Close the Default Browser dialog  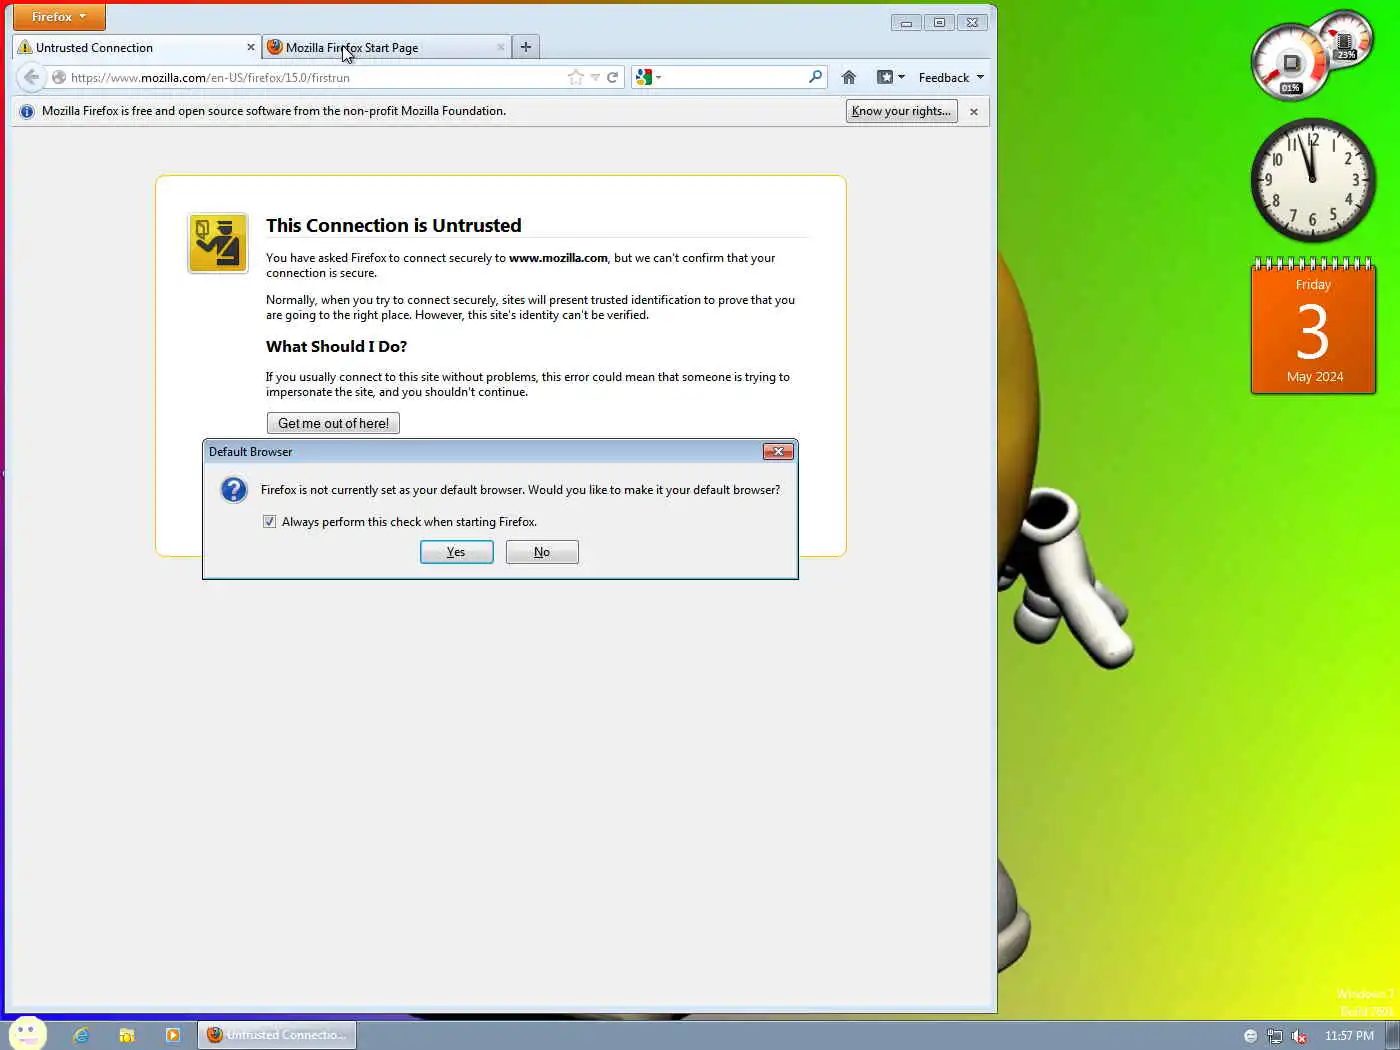click(778, 452)
